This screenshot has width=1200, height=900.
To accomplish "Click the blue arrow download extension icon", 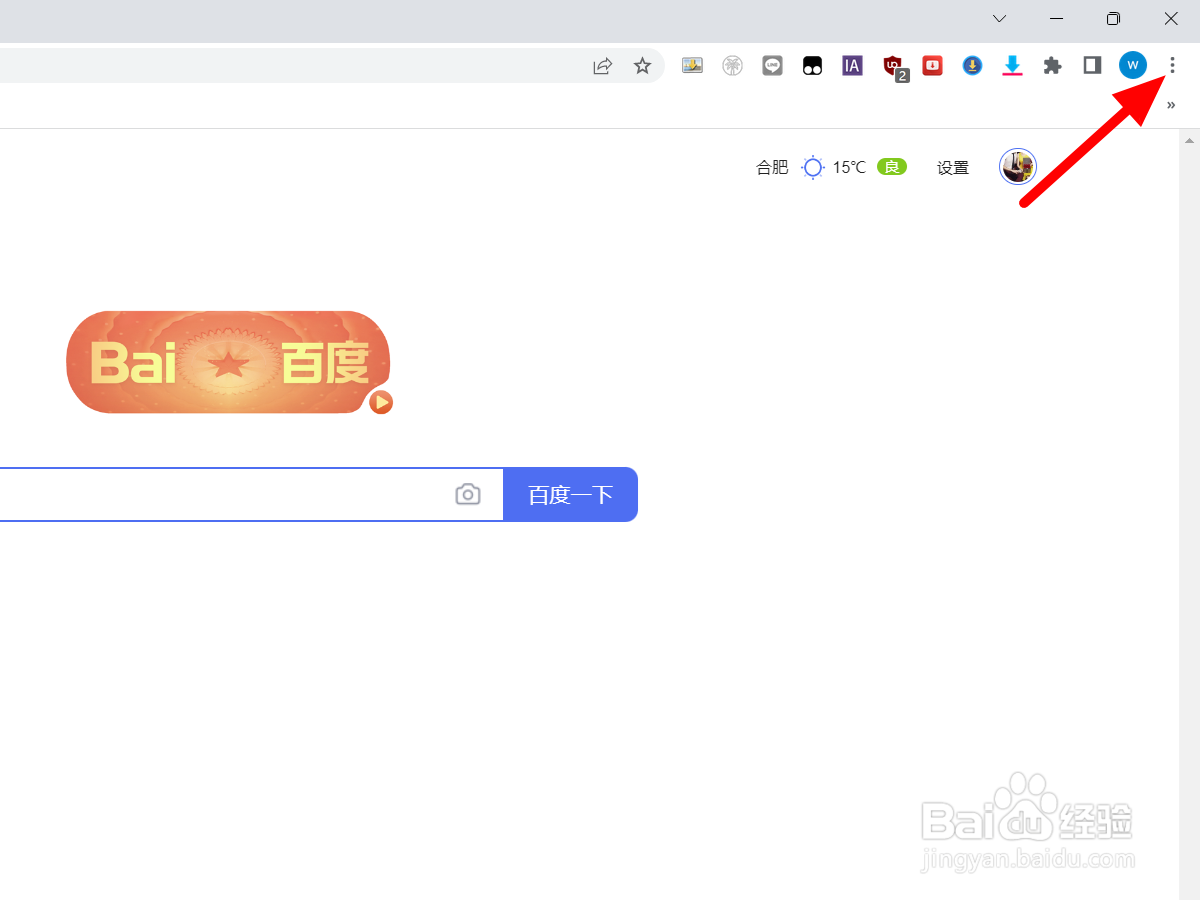I will pyautogui.click(x=1012, y=66).
